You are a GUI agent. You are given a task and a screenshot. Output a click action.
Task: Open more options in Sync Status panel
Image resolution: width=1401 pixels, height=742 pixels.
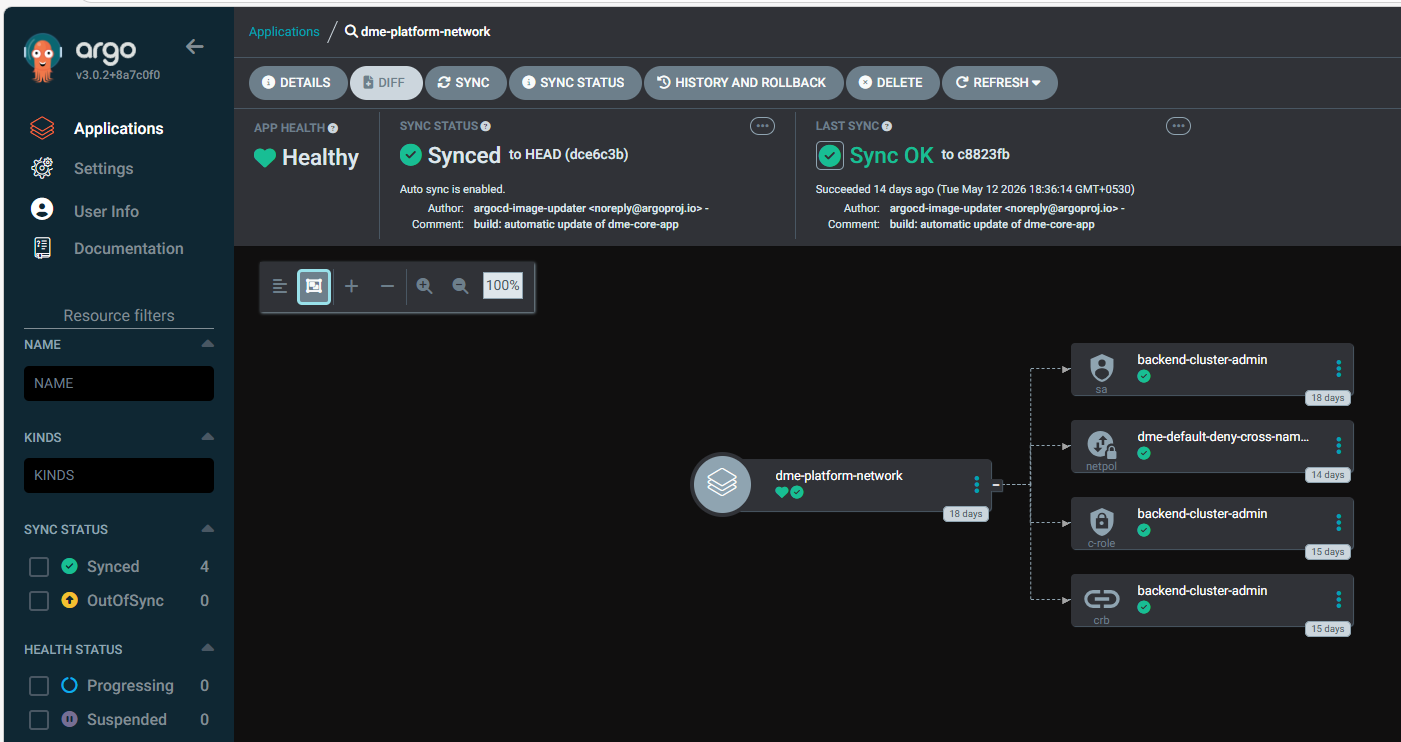(x=763, y=126)
